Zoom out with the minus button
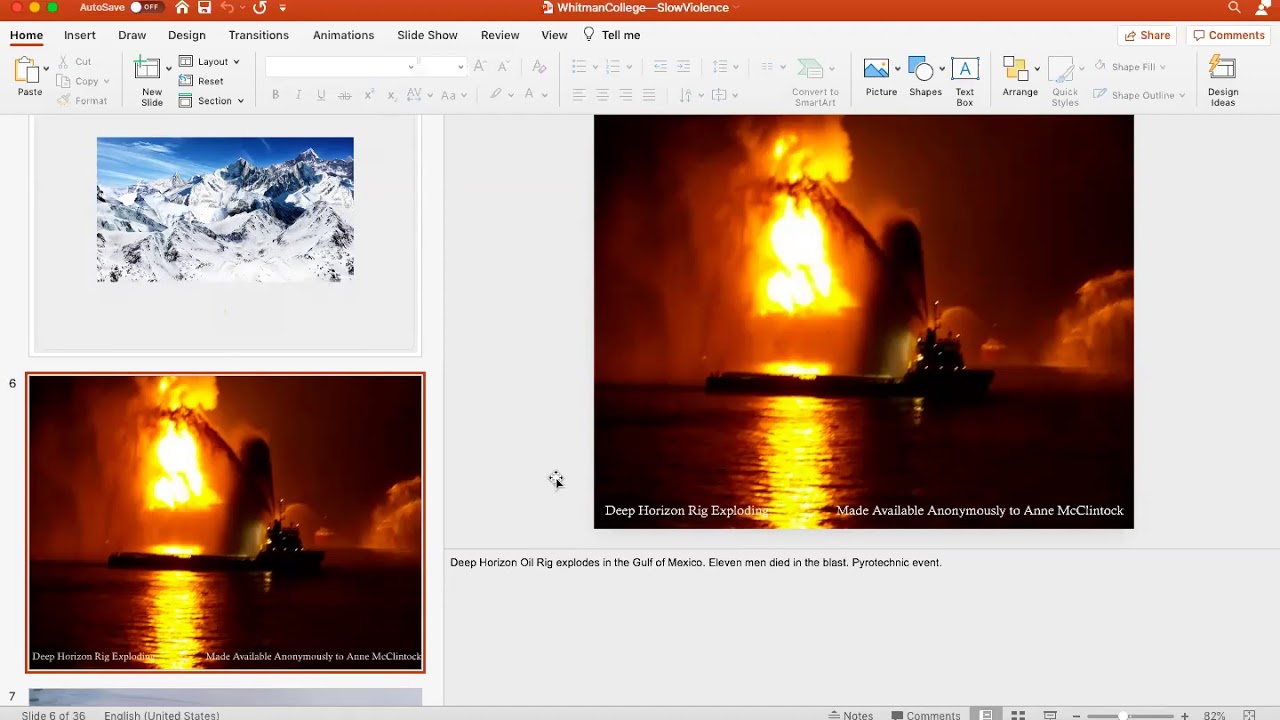1280x720 pixels. click(1076, 715)
